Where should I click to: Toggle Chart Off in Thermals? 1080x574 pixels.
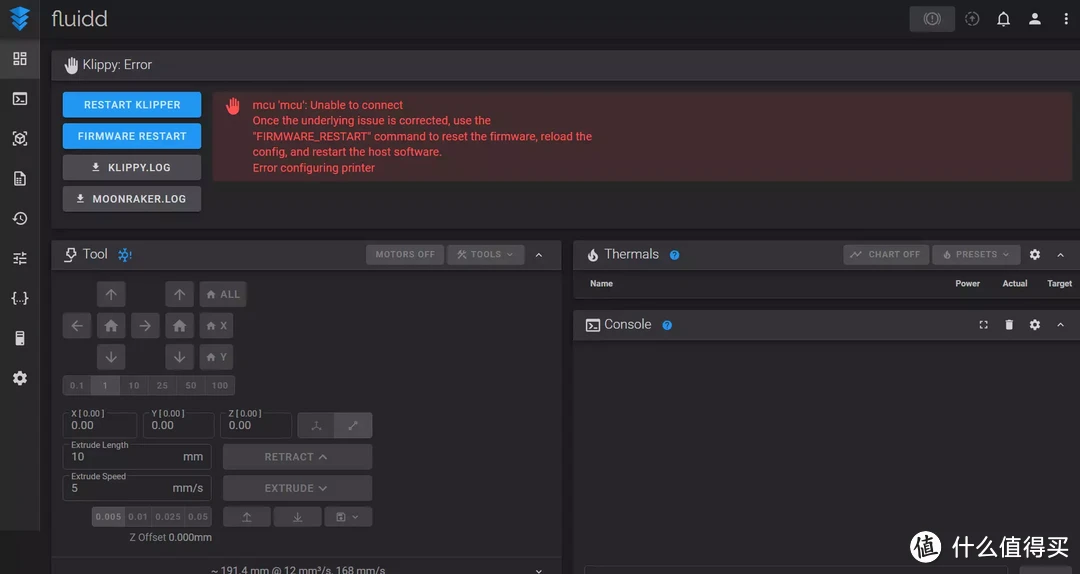point(886,255)
